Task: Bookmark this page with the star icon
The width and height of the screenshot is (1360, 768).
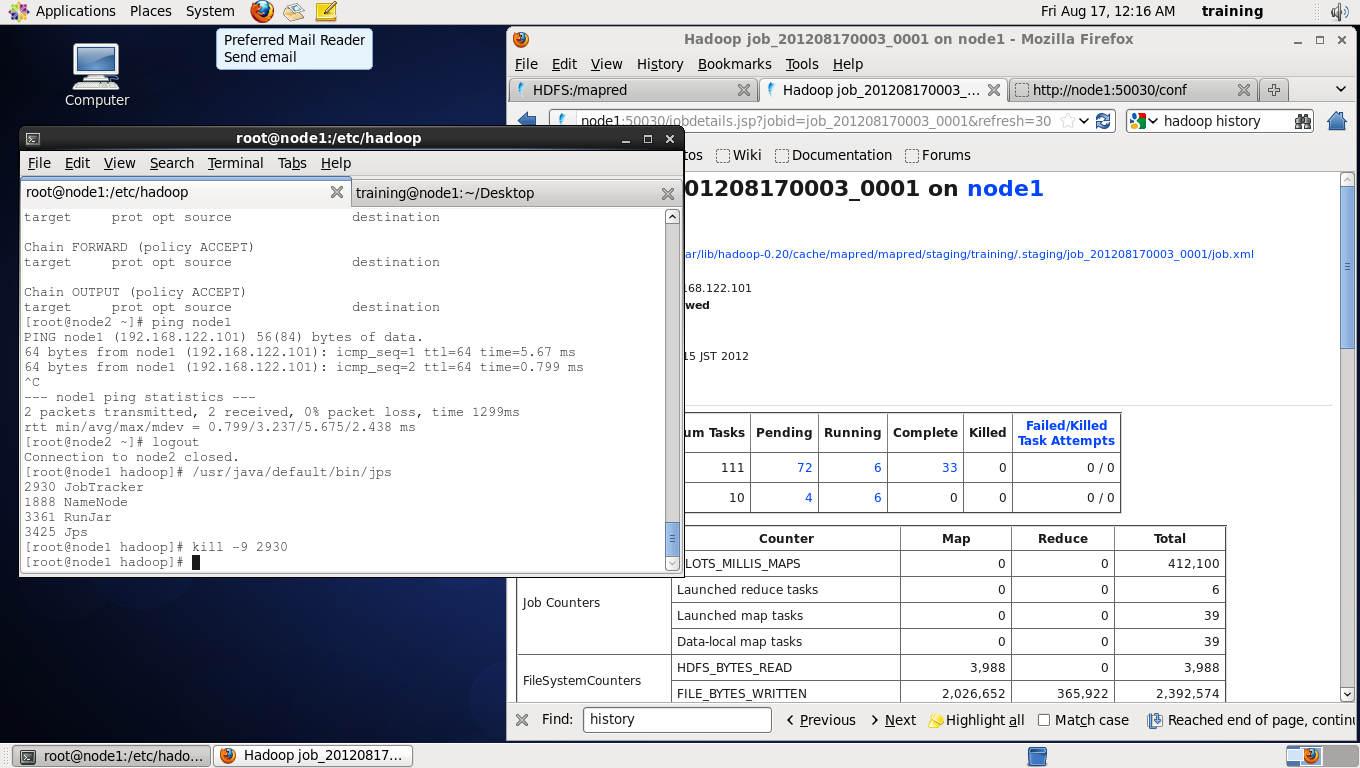Action: click(1068, 121)
